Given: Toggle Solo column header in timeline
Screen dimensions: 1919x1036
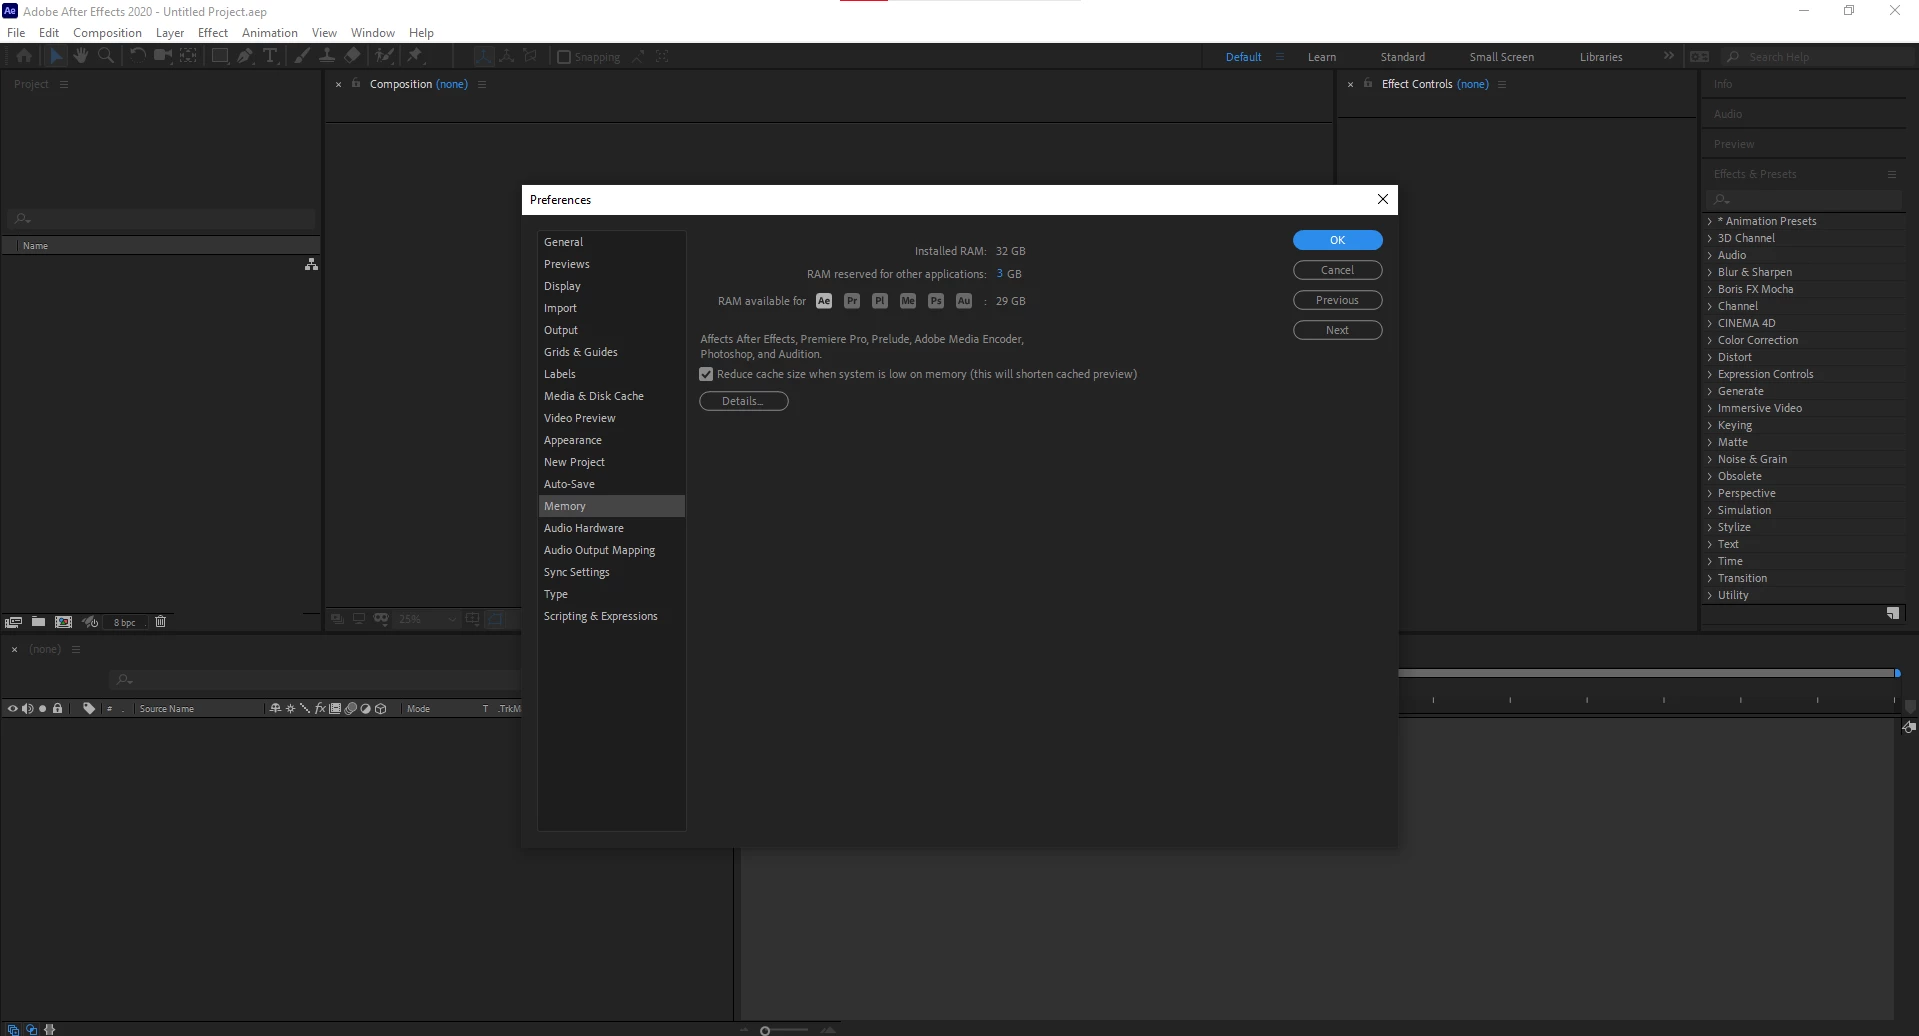Looking at the screenshot, I should (x=42, y=709).
